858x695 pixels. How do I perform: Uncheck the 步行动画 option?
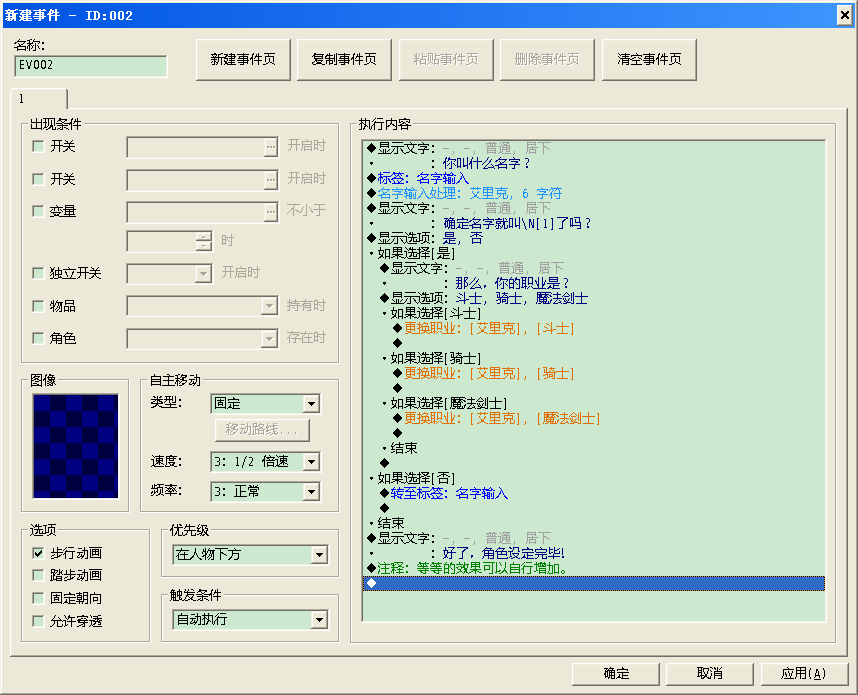[x=38, y=553]
